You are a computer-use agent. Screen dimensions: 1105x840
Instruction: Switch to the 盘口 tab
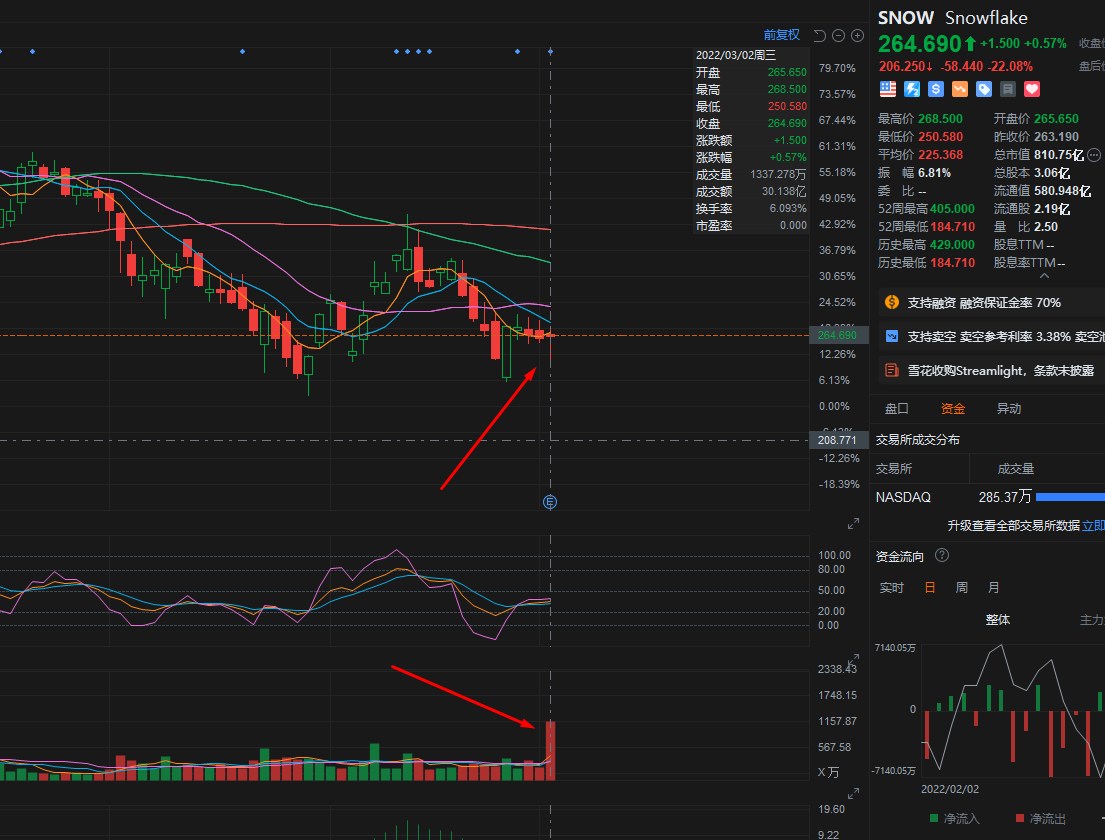tap(896, 409)
